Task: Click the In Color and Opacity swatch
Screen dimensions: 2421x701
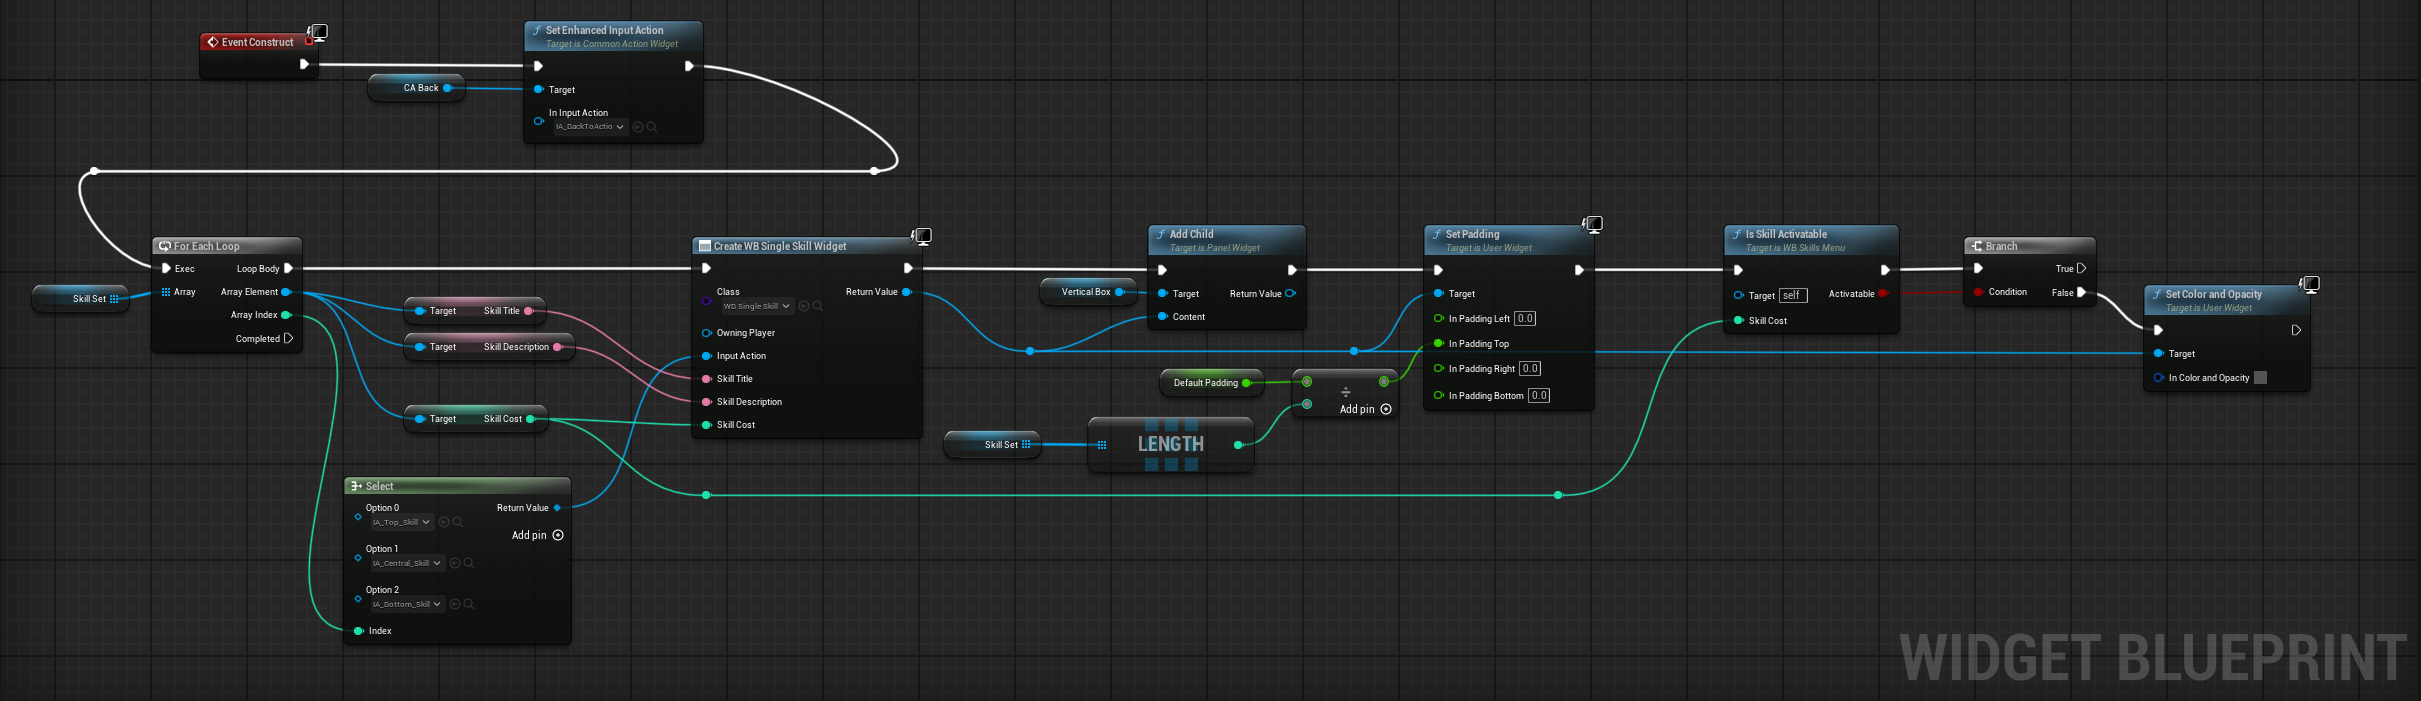Action: [x=2261, y=378]
